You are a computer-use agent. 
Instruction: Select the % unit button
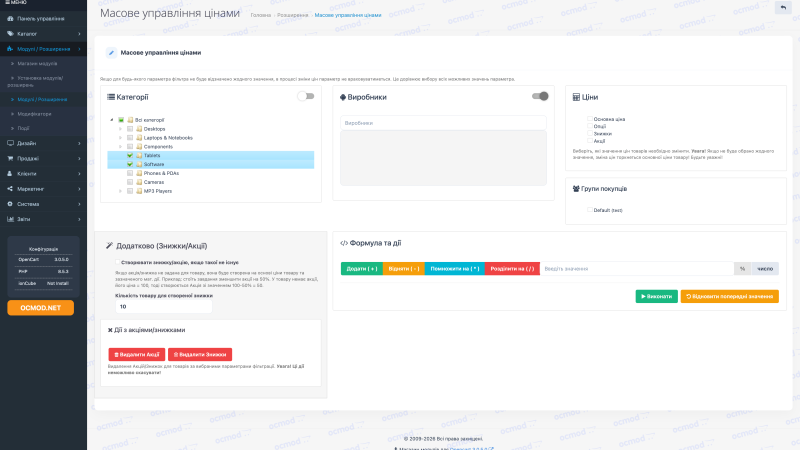742,268
